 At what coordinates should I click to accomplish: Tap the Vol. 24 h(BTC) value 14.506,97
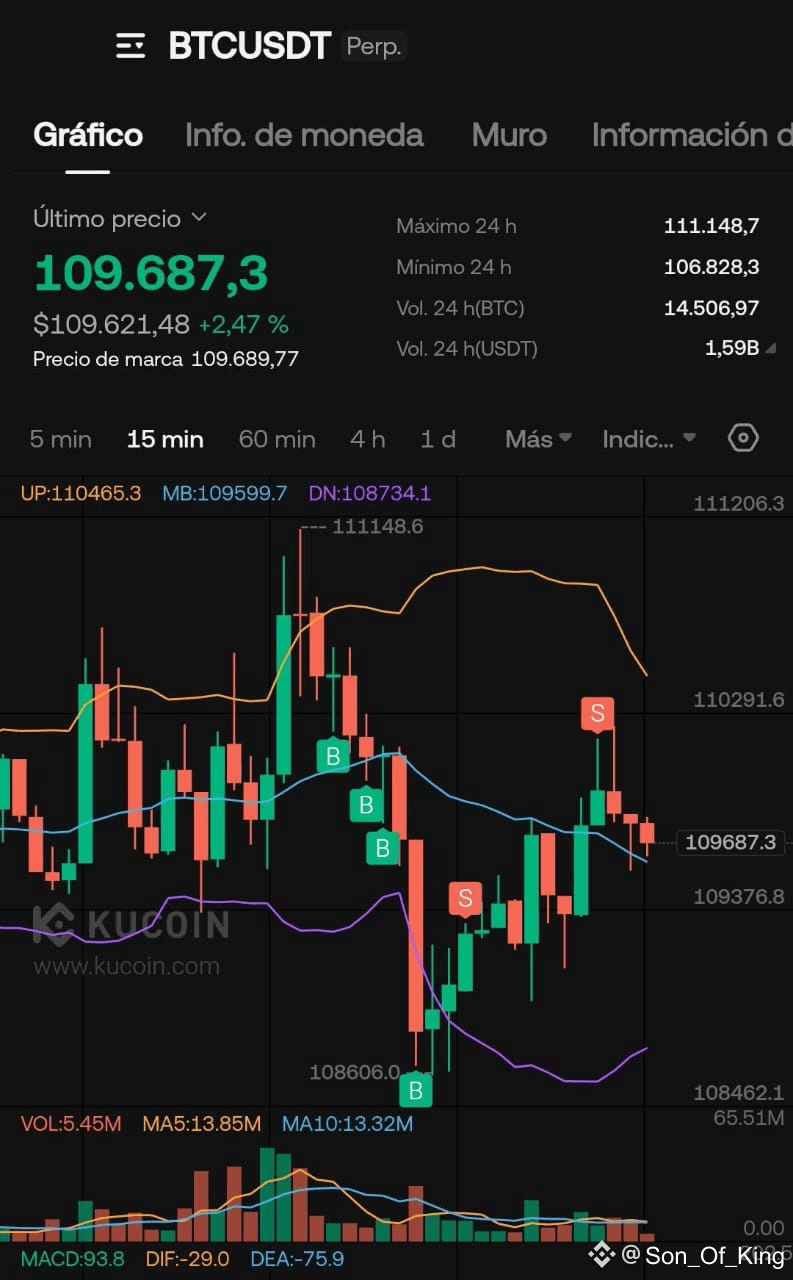[711, 308]
